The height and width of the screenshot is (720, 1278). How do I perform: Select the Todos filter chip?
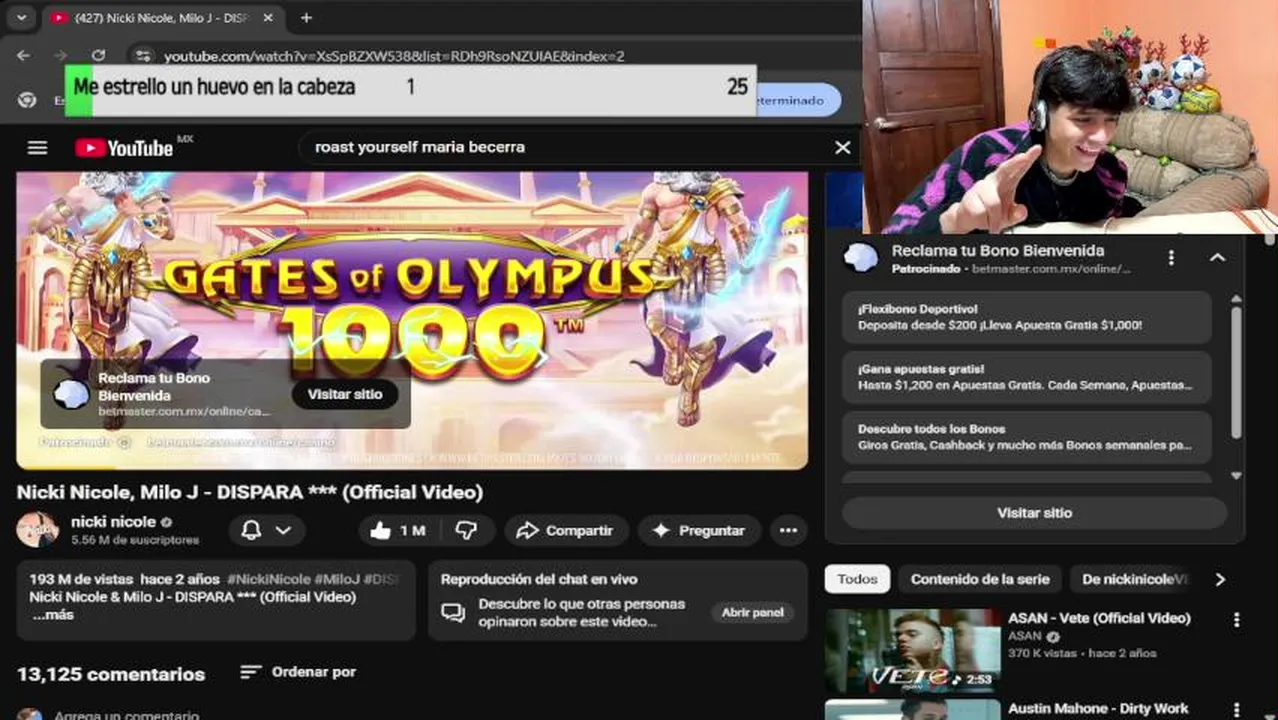click(857, 579)
